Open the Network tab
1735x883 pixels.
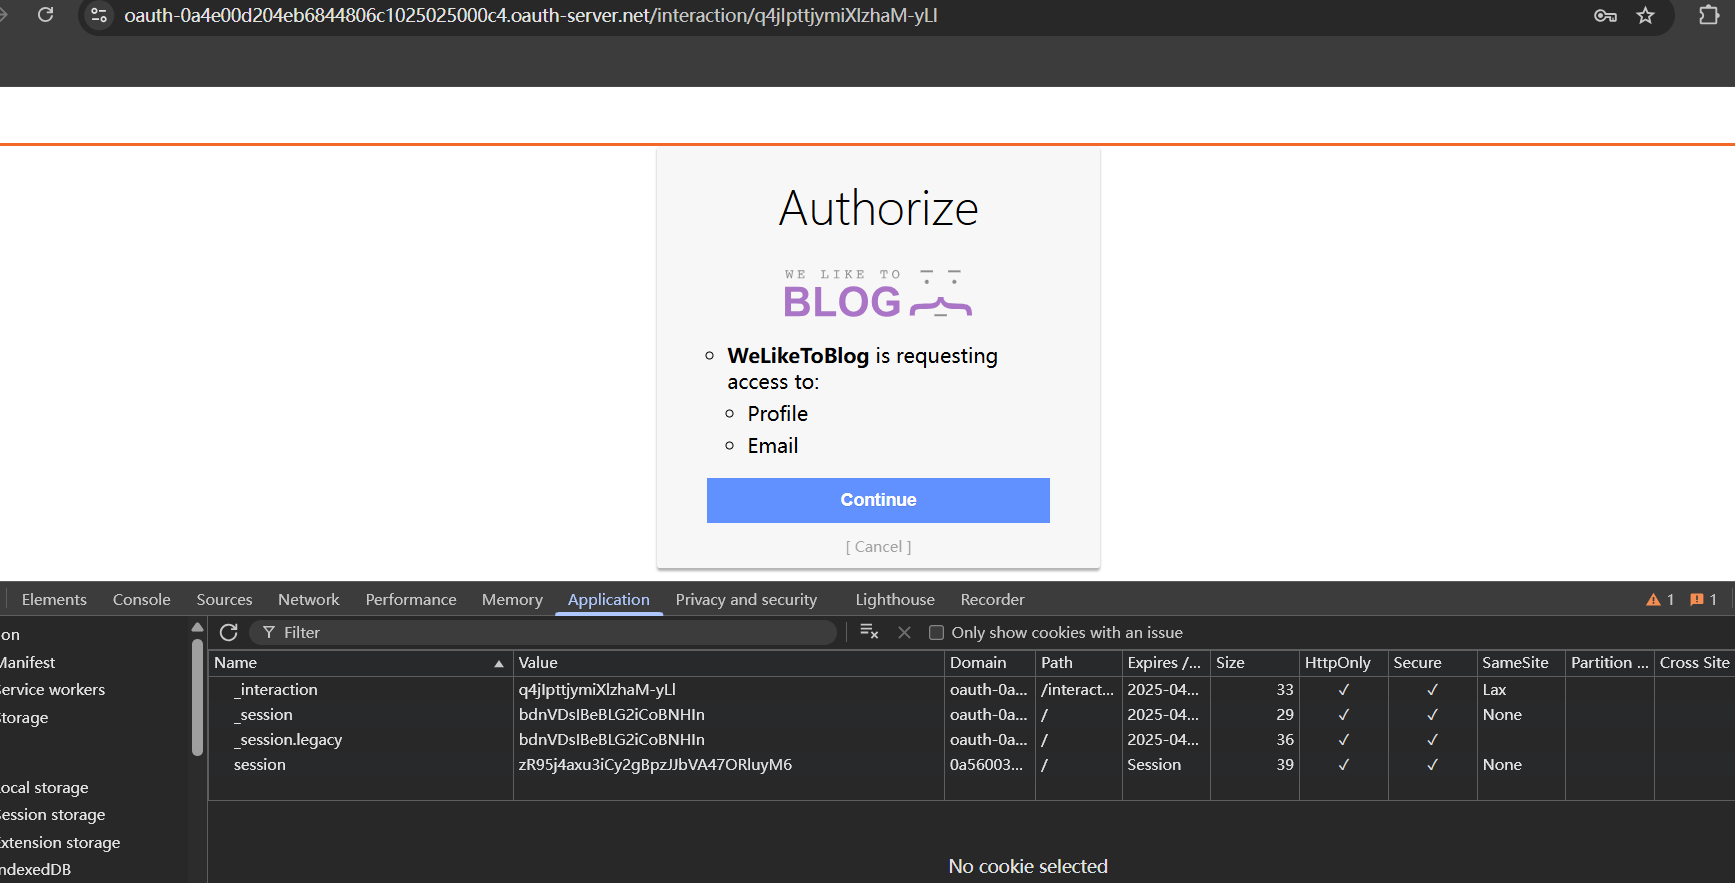pos(309,600)
